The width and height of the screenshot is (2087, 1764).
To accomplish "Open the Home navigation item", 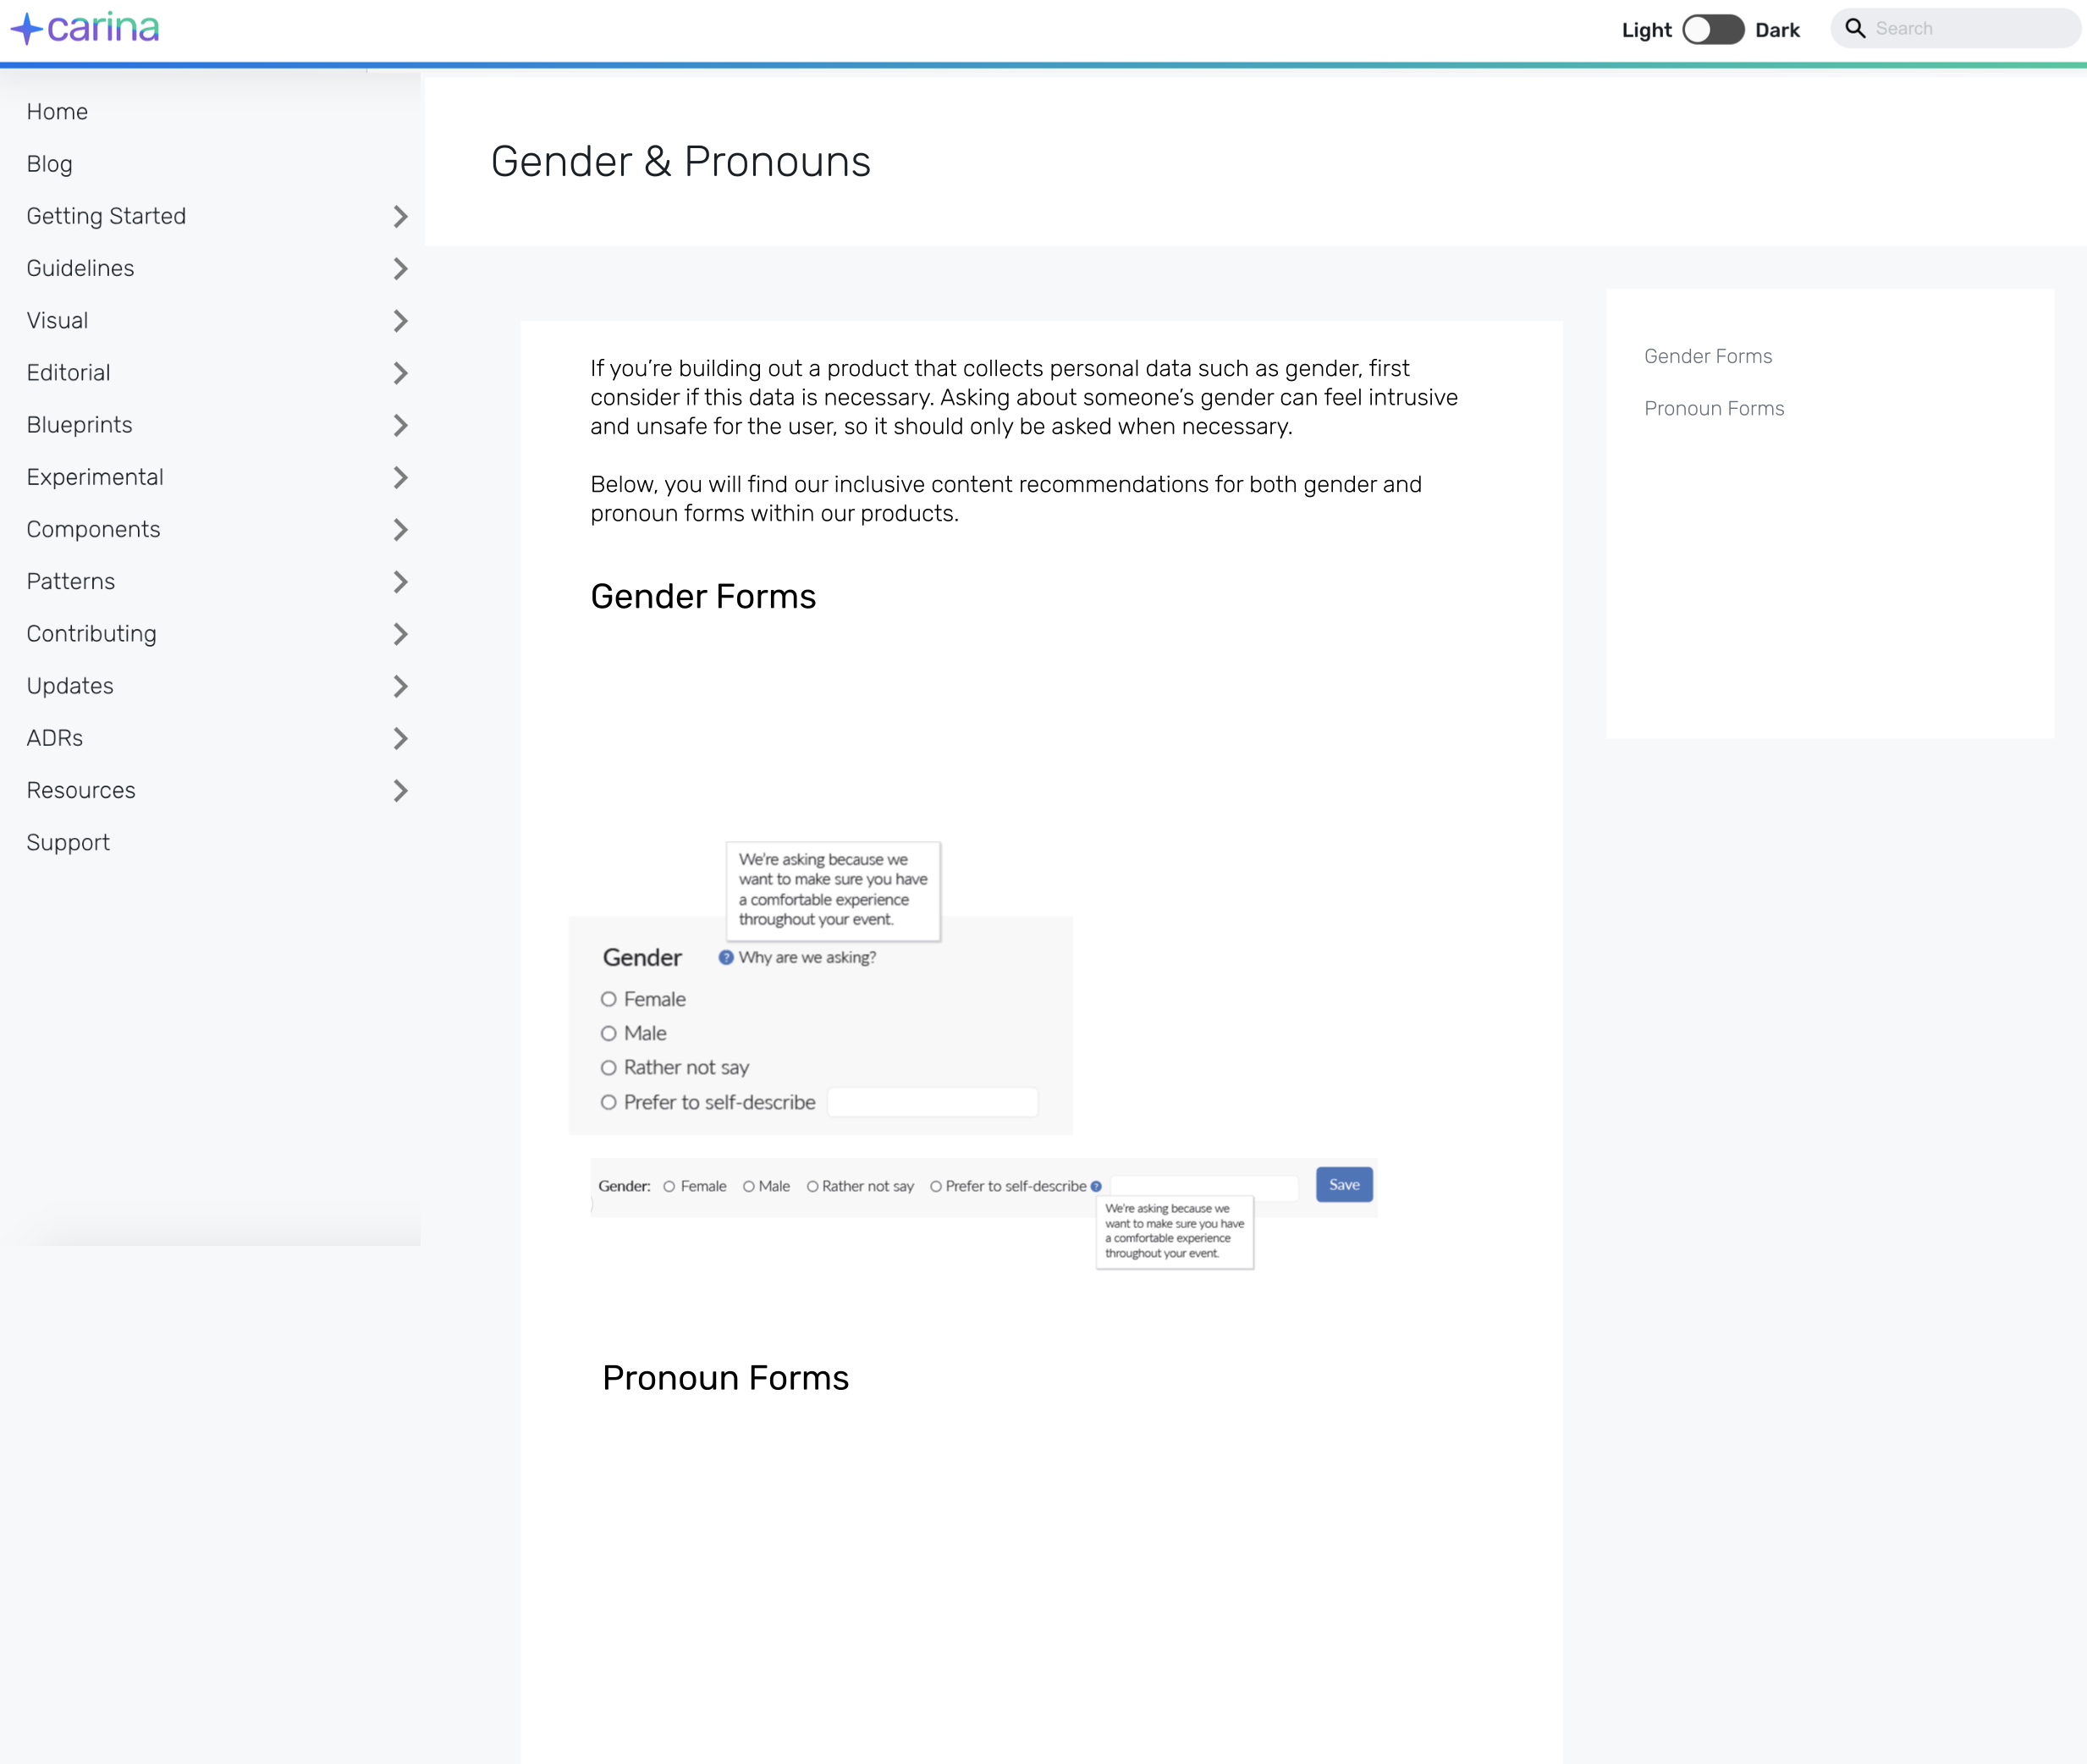I will [x=57, y=112].
